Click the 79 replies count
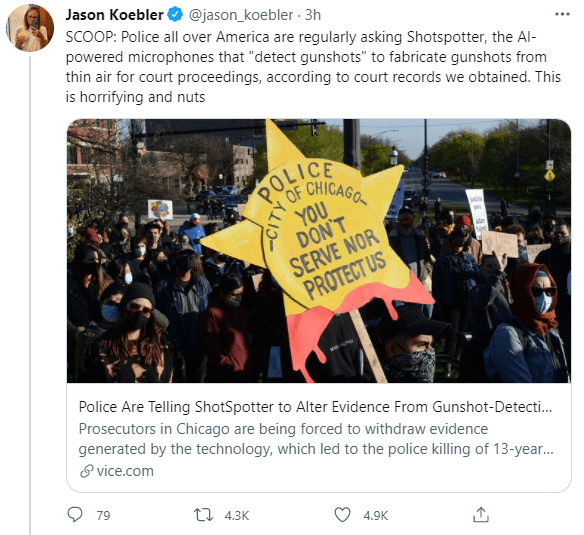 (103, 516)
